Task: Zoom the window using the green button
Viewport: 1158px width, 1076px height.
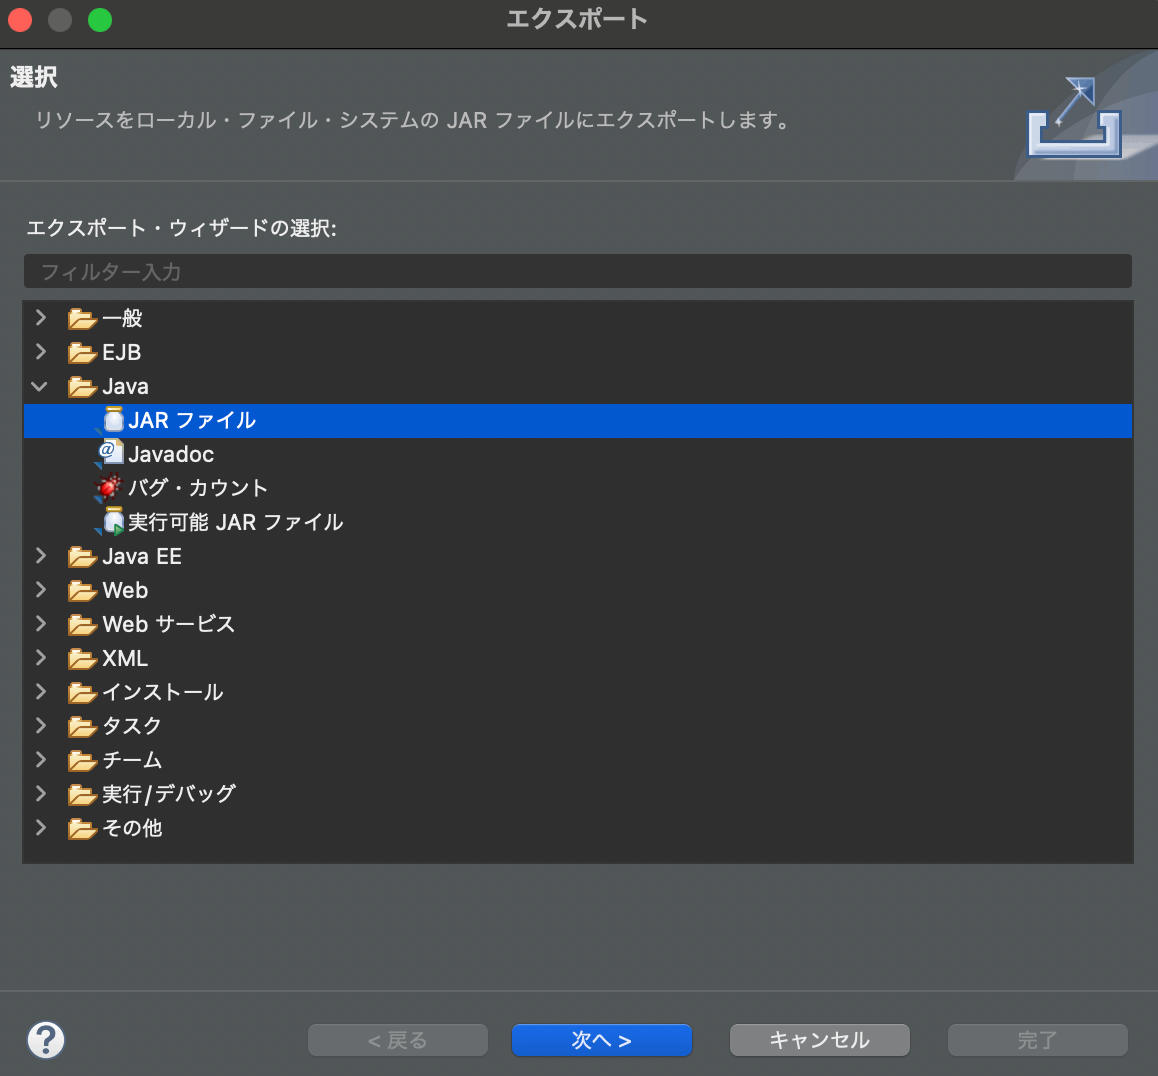Action: (100, 20)
